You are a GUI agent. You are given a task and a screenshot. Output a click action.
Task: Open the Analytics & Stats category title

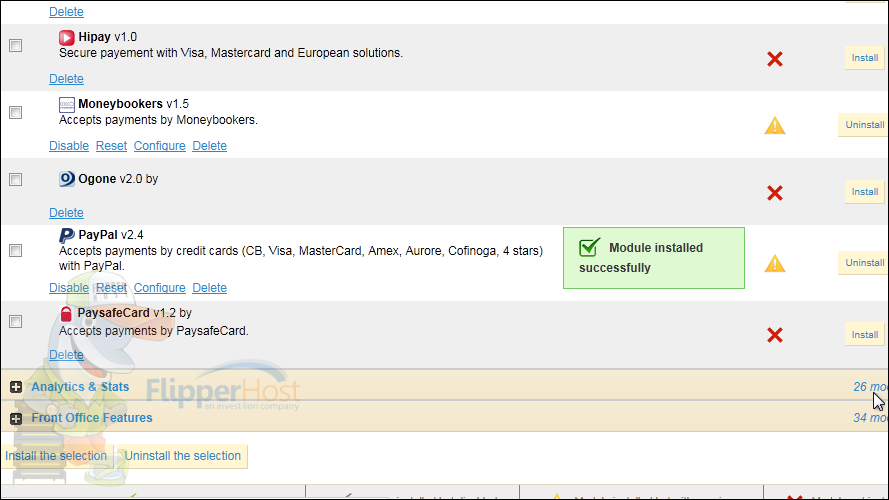[80, 387]
